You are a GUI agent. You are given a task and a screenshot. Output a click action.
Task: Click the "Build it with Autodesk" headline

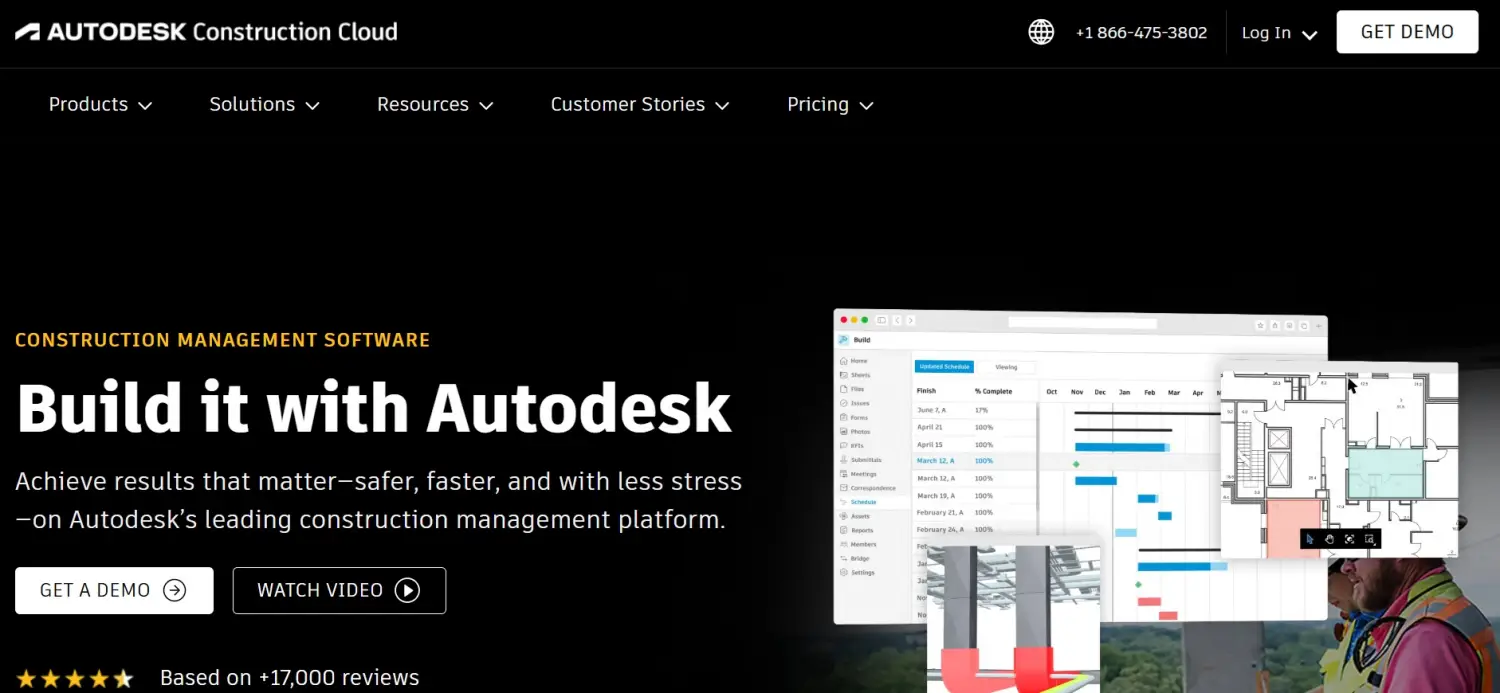pos(374,407)
